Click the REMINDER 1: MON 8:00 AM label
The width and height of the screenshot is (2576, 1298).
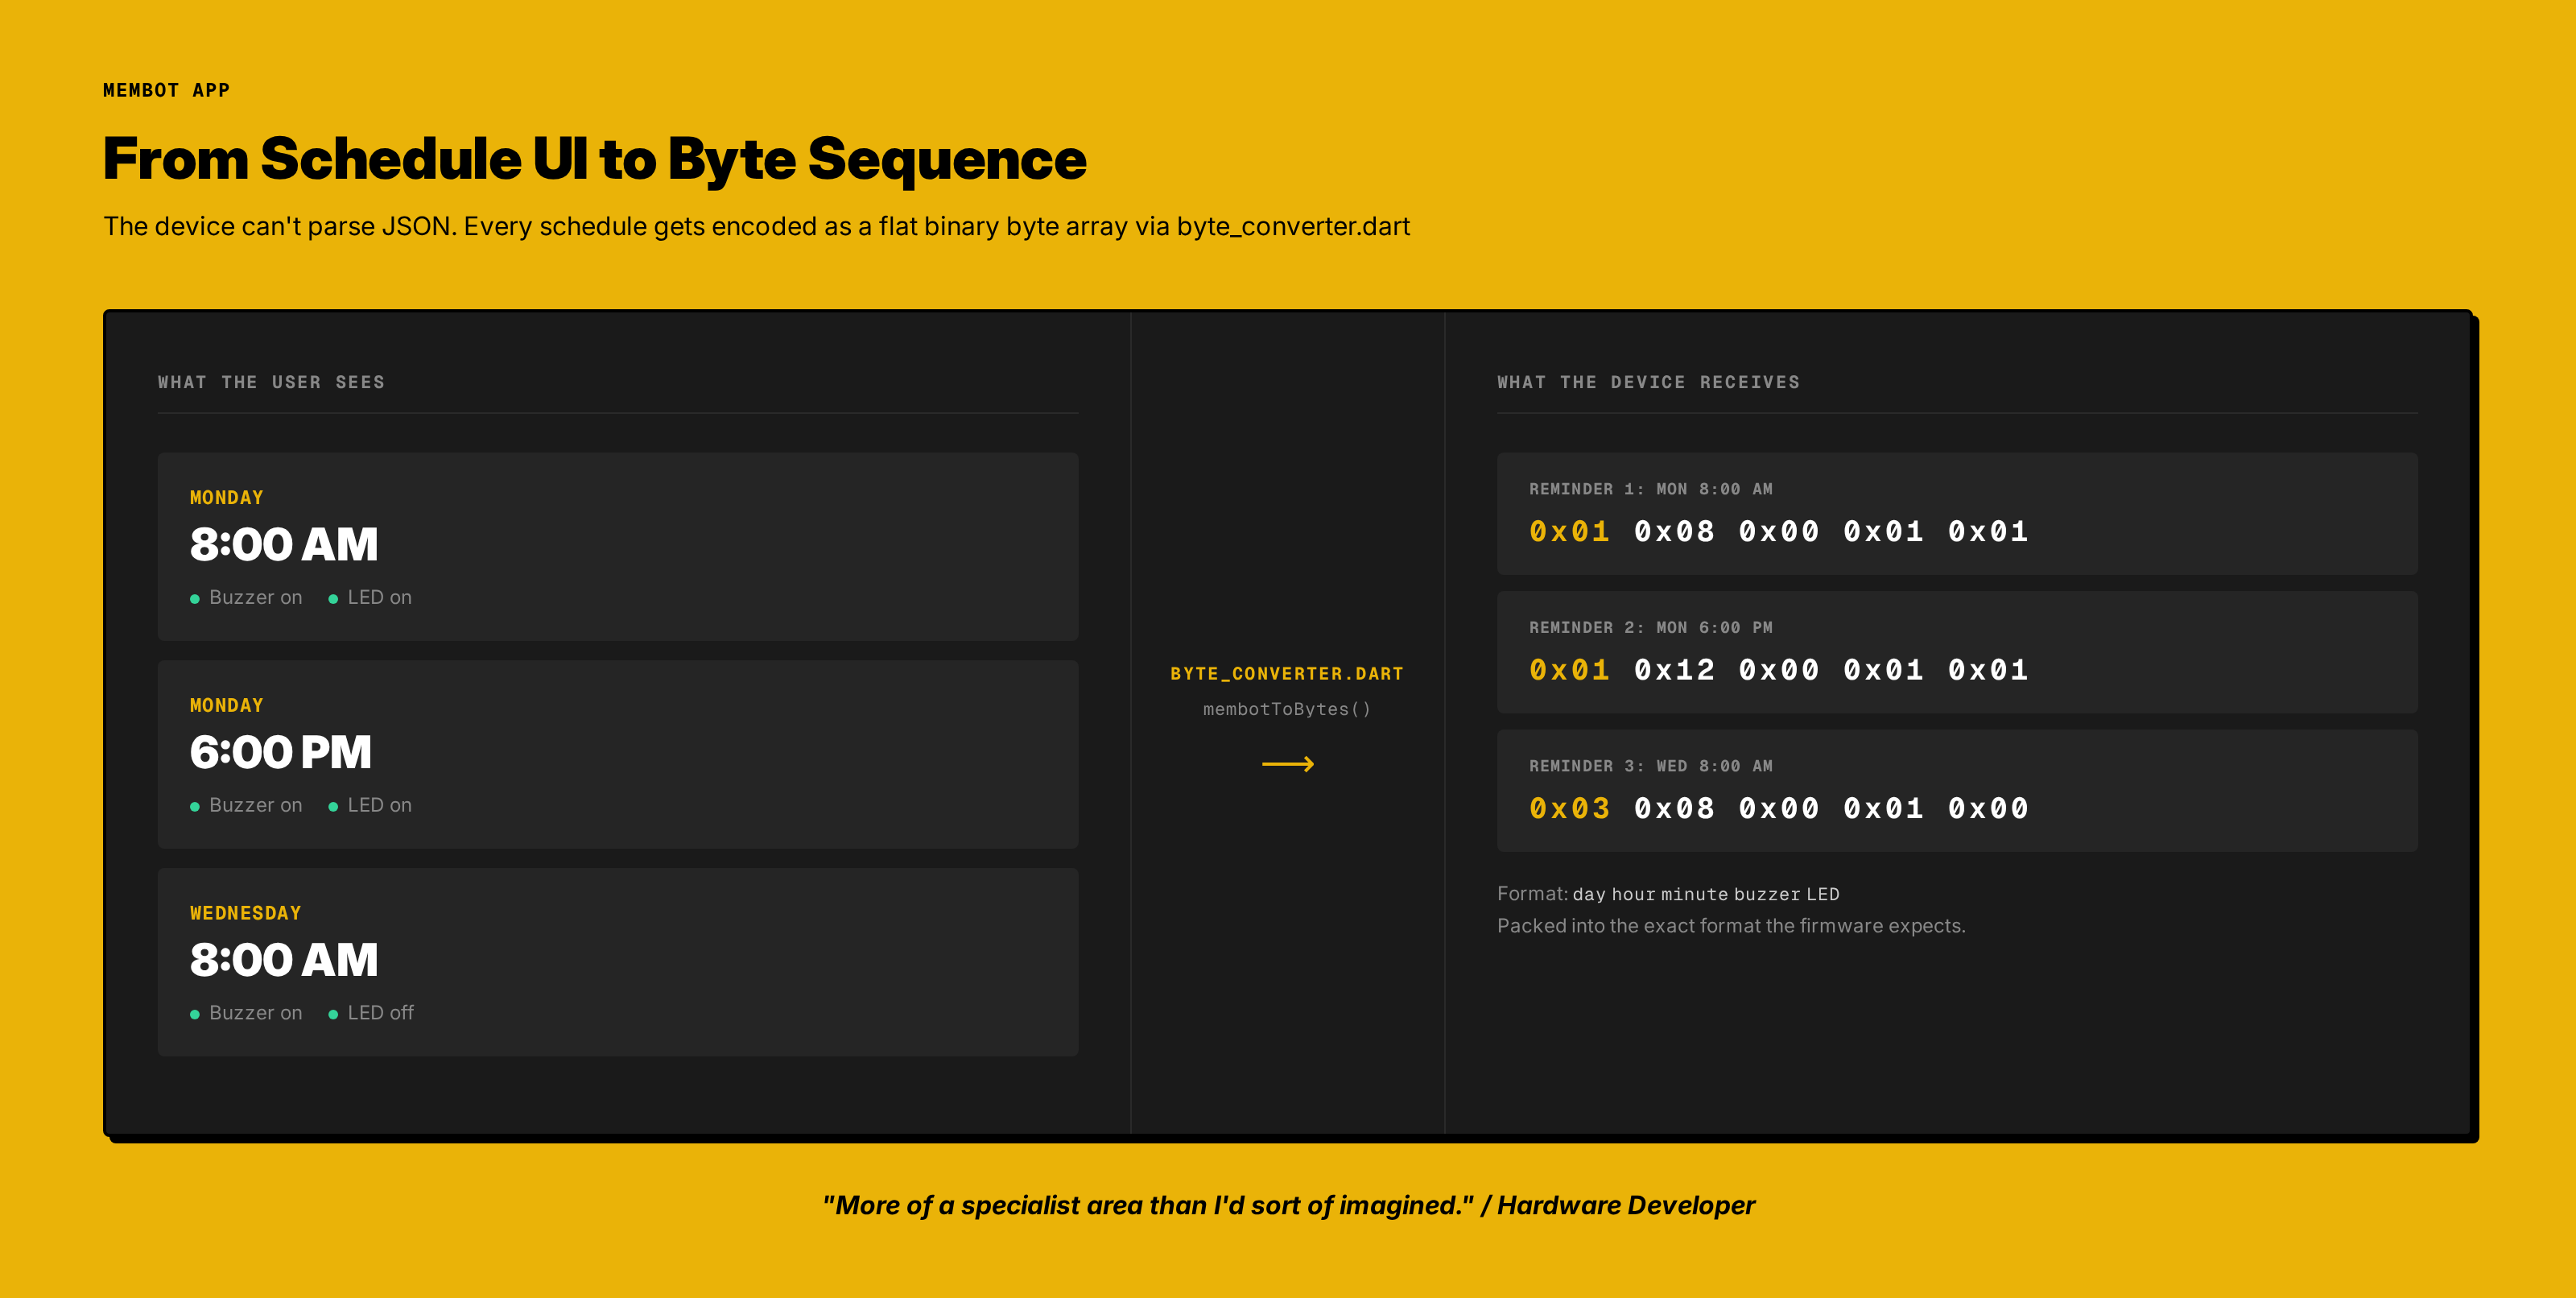click(x=1650, y=489)
